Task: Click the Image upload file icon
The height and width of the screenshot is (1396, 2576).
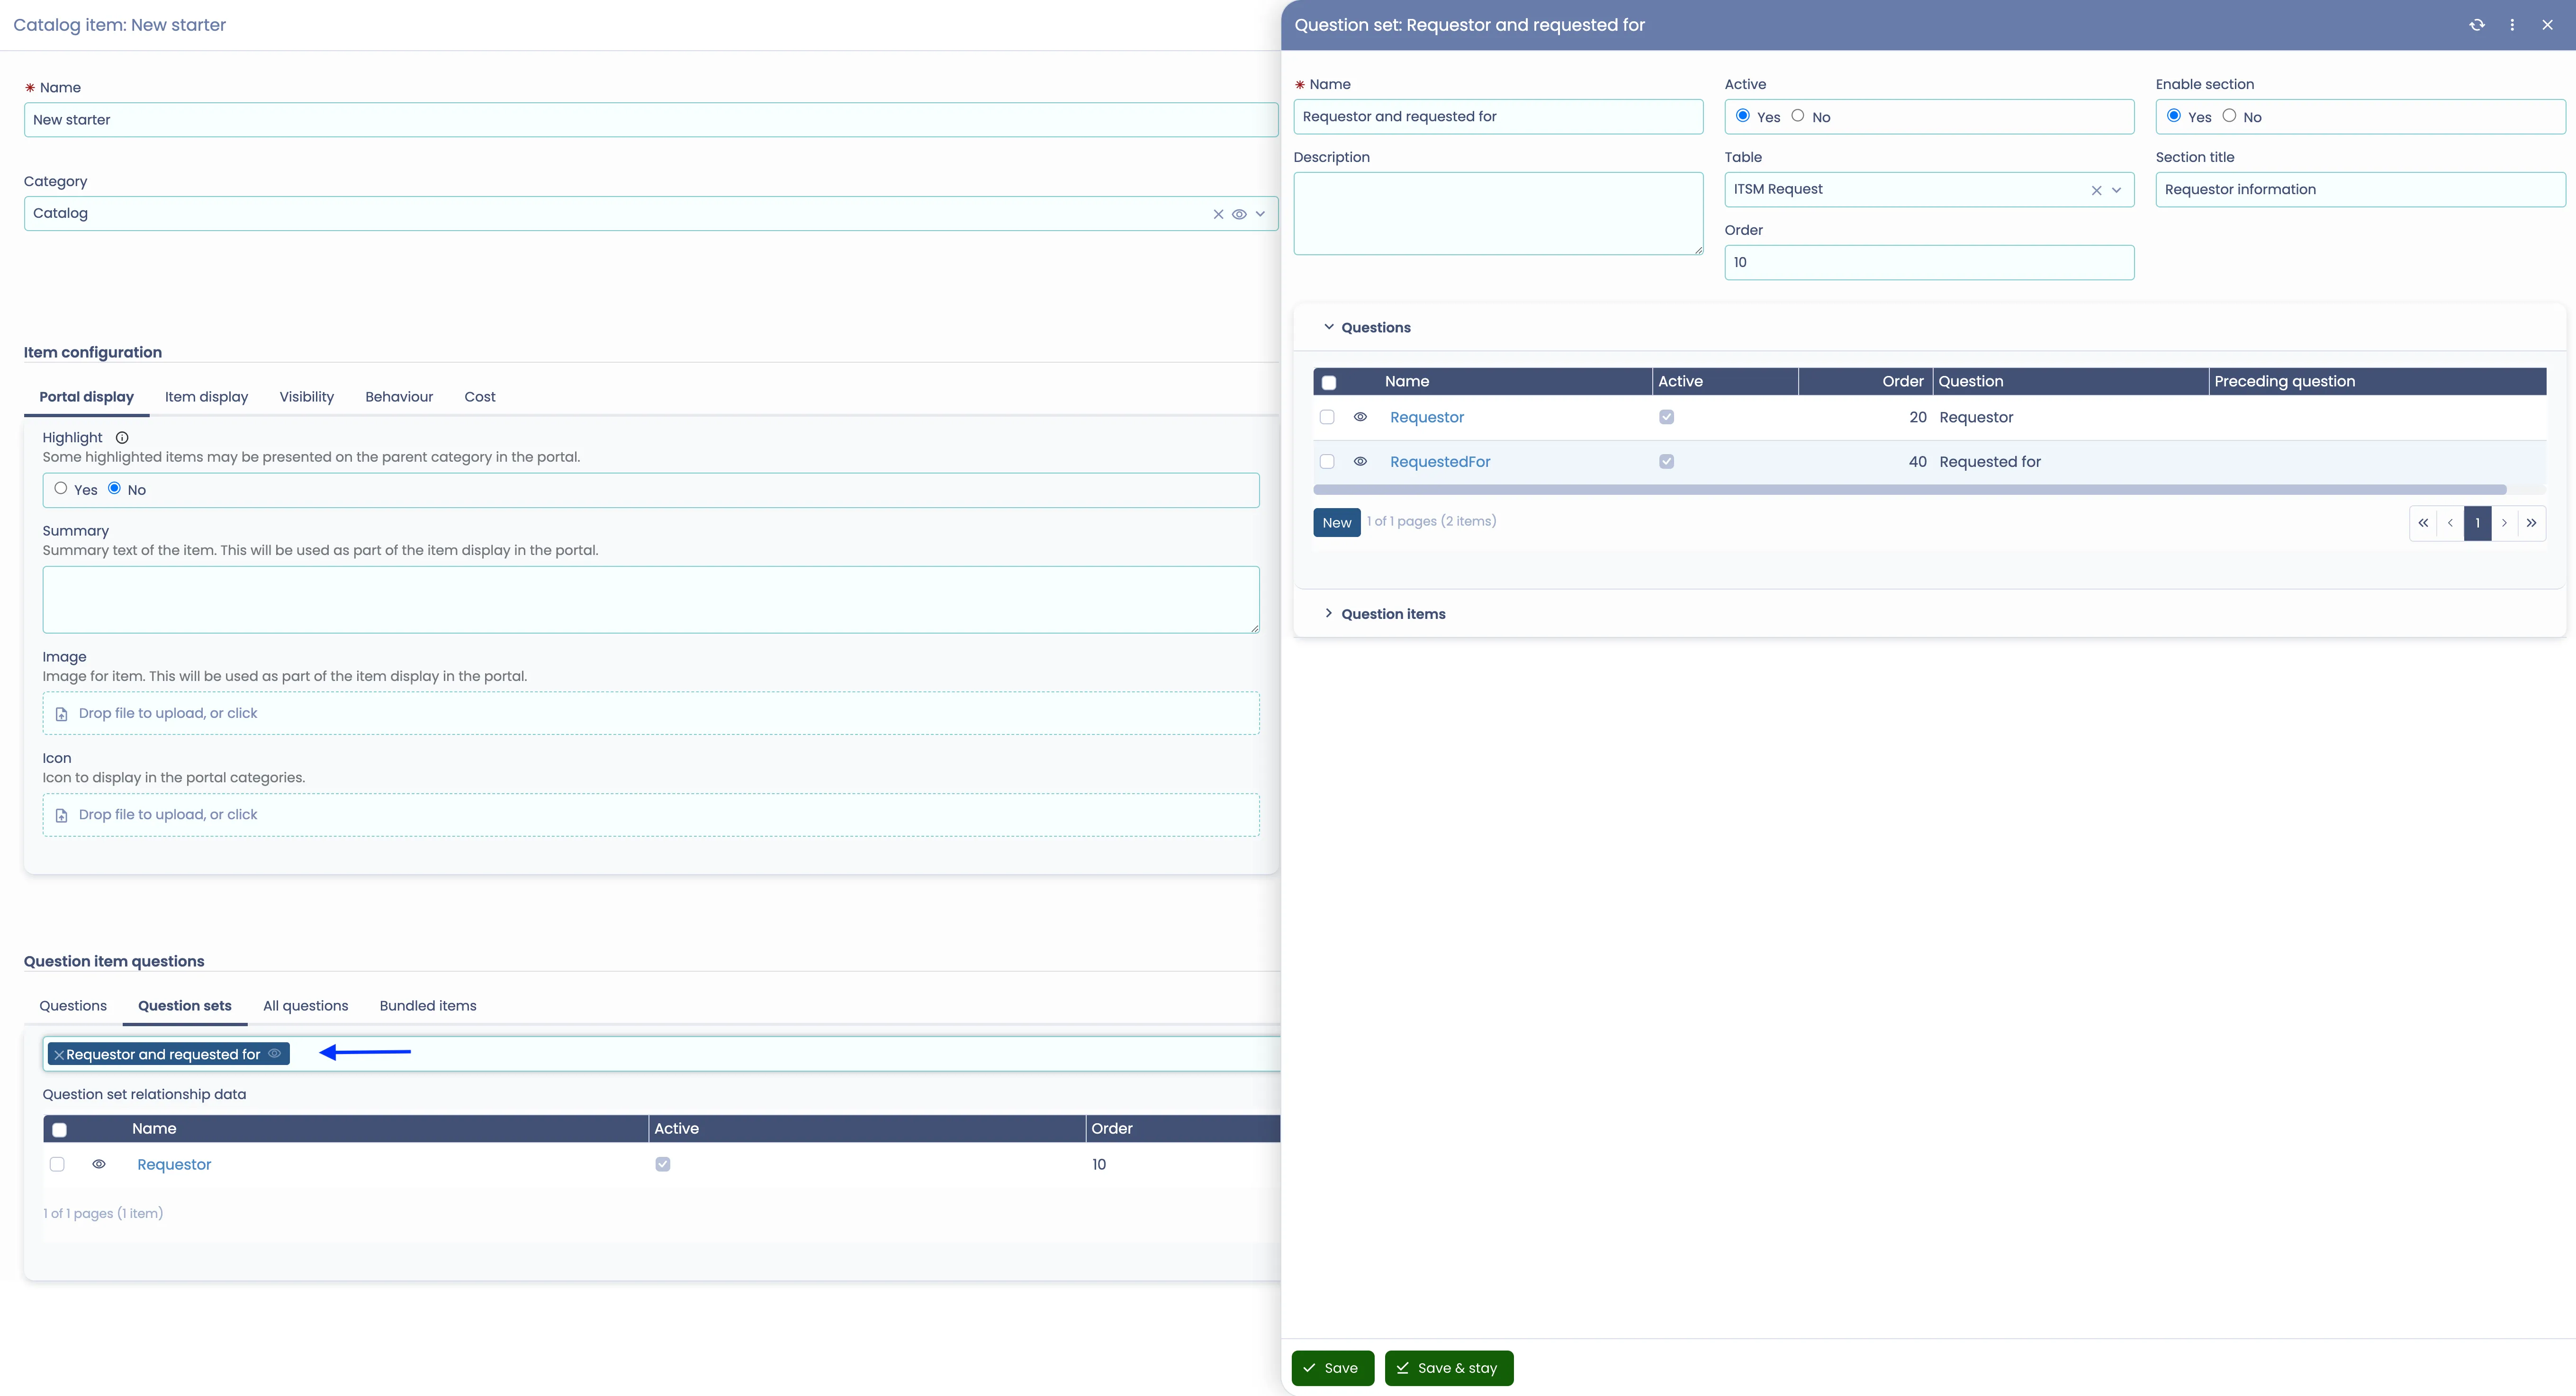Action: (61, 714)
